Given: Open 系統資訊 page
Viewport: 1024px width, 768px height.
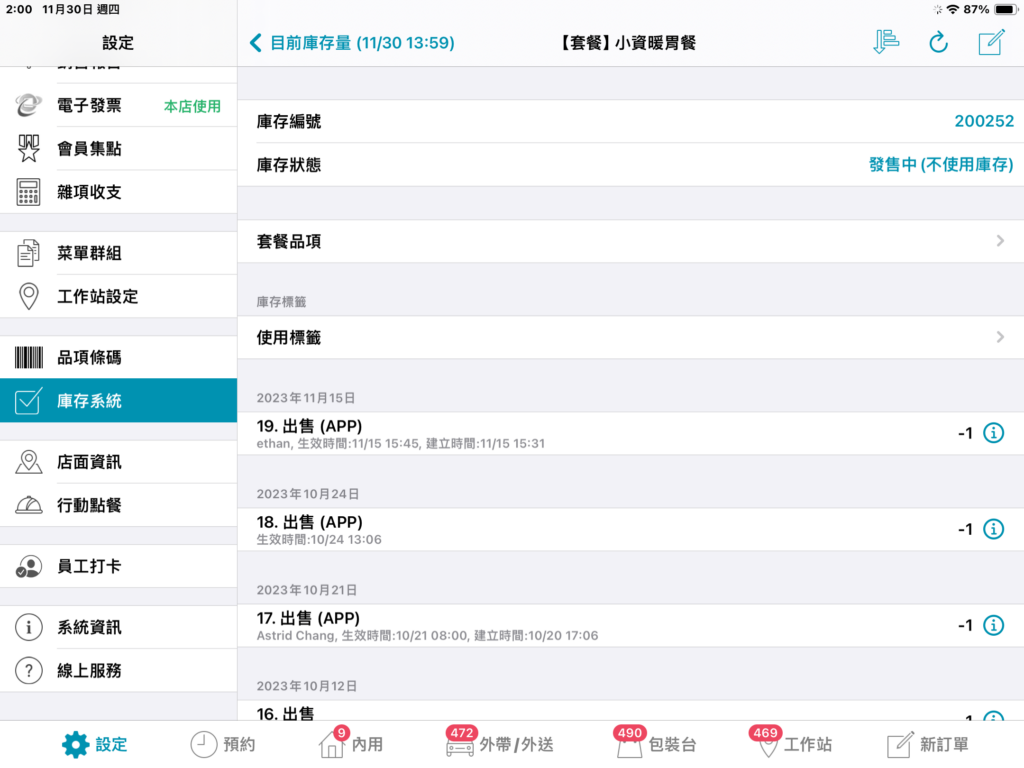Looking at the screenshot, I should tap(118, 627).
